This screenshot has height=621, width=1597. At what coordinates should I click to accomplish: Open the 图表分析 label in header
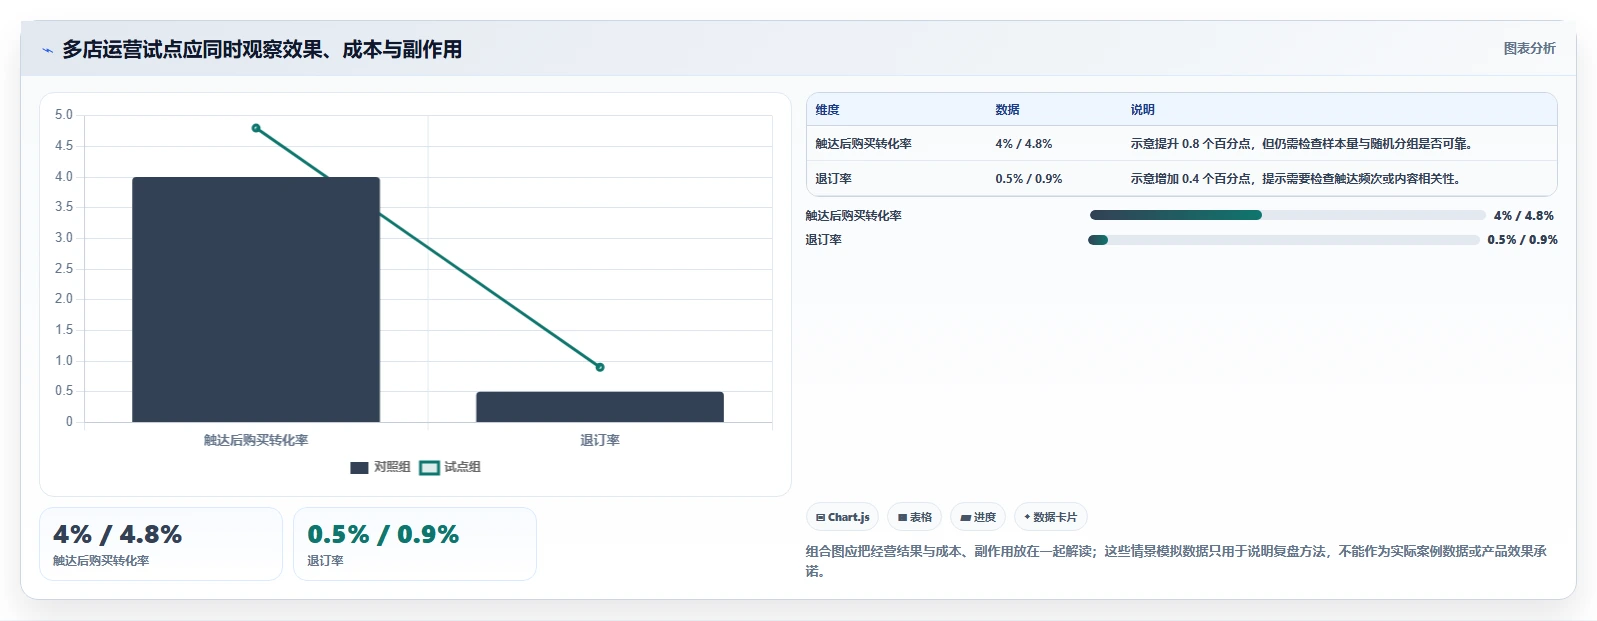(1529, 48)
